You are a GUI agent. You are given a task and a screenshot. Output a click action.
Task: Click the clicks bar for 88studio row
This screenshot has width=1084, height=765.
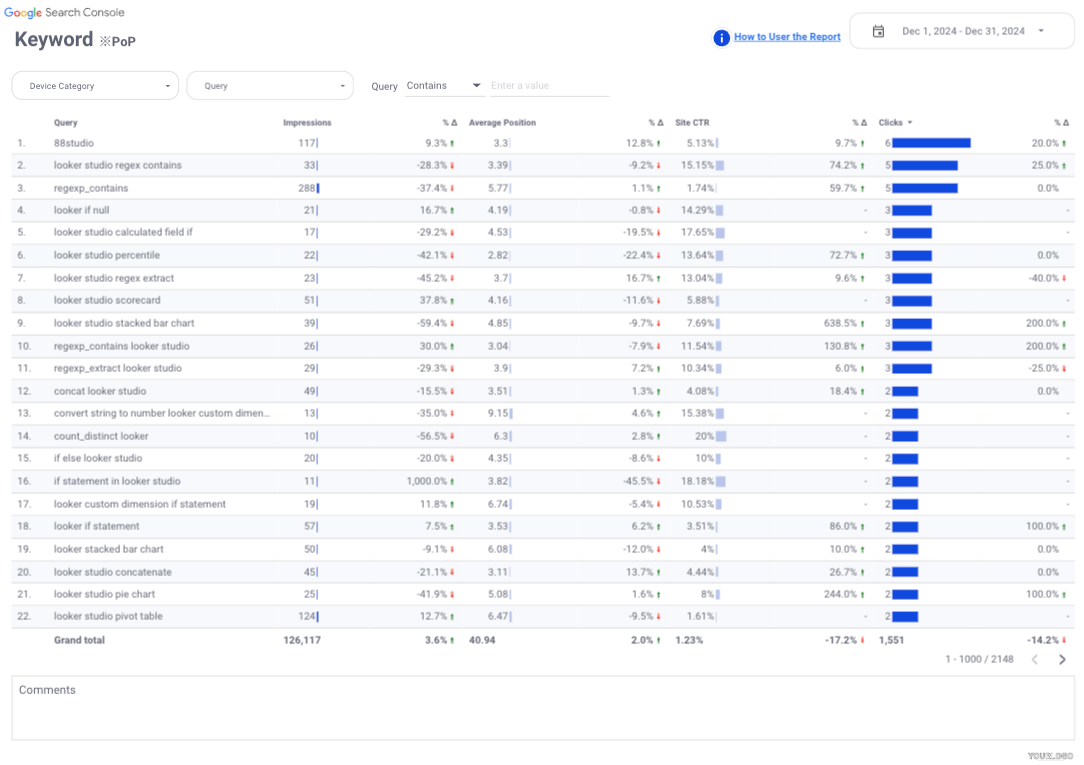931,143
